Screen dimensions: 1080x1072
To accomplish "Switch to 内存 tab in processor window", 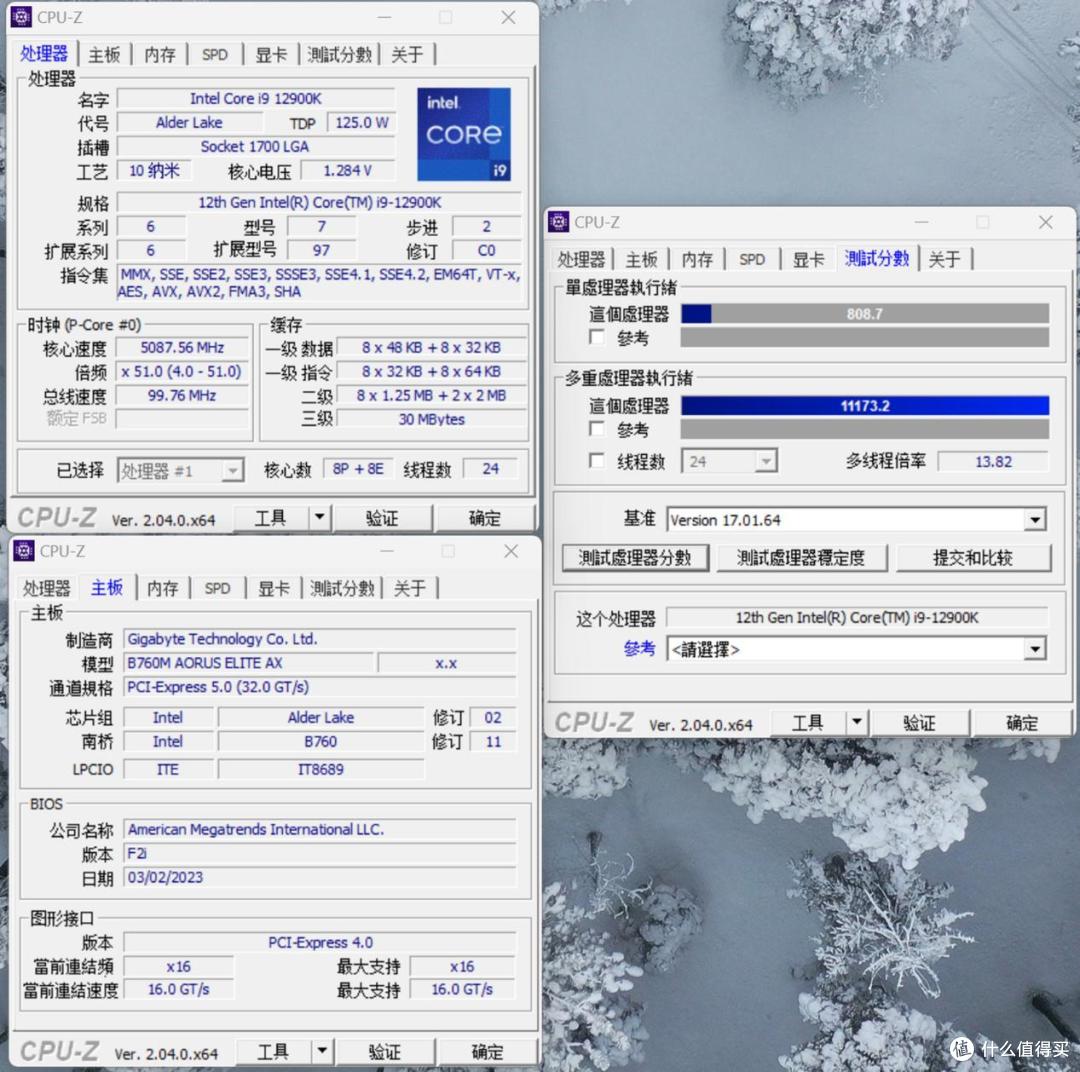I will (160, 54).
